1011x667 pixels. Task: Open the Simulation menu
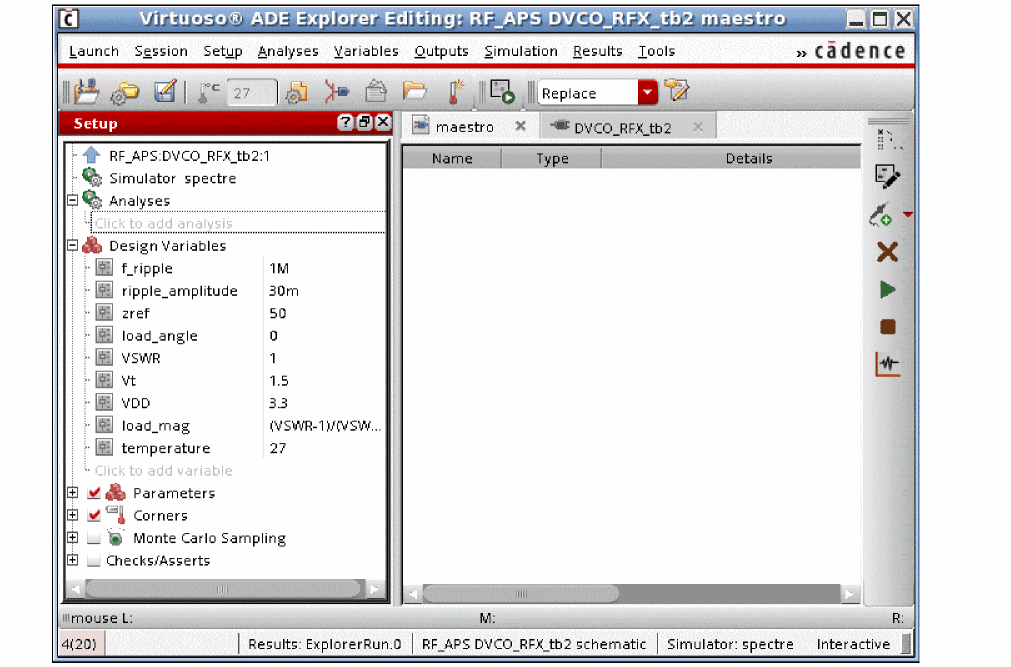click(x=520, y=51)
